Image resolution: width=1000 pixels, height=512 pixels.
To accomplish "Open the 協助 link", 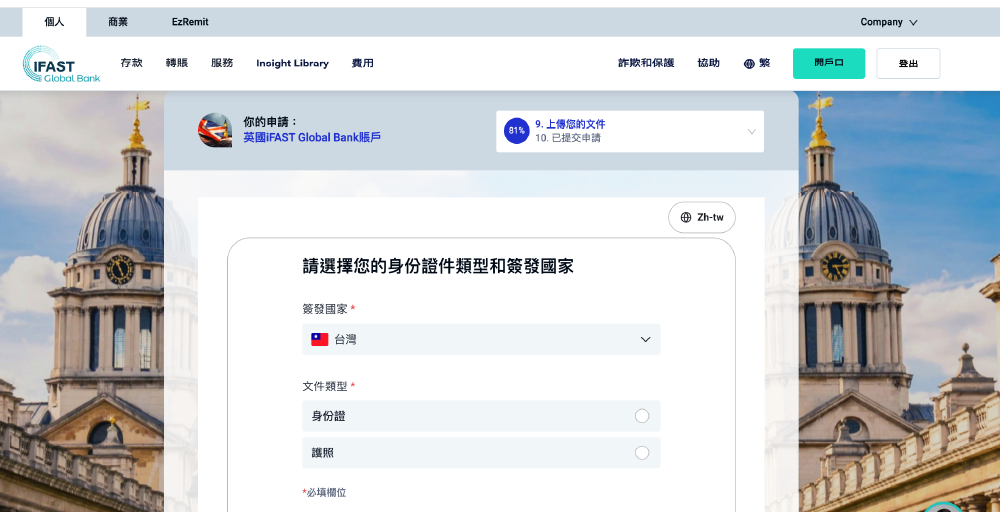I will 709,63.
